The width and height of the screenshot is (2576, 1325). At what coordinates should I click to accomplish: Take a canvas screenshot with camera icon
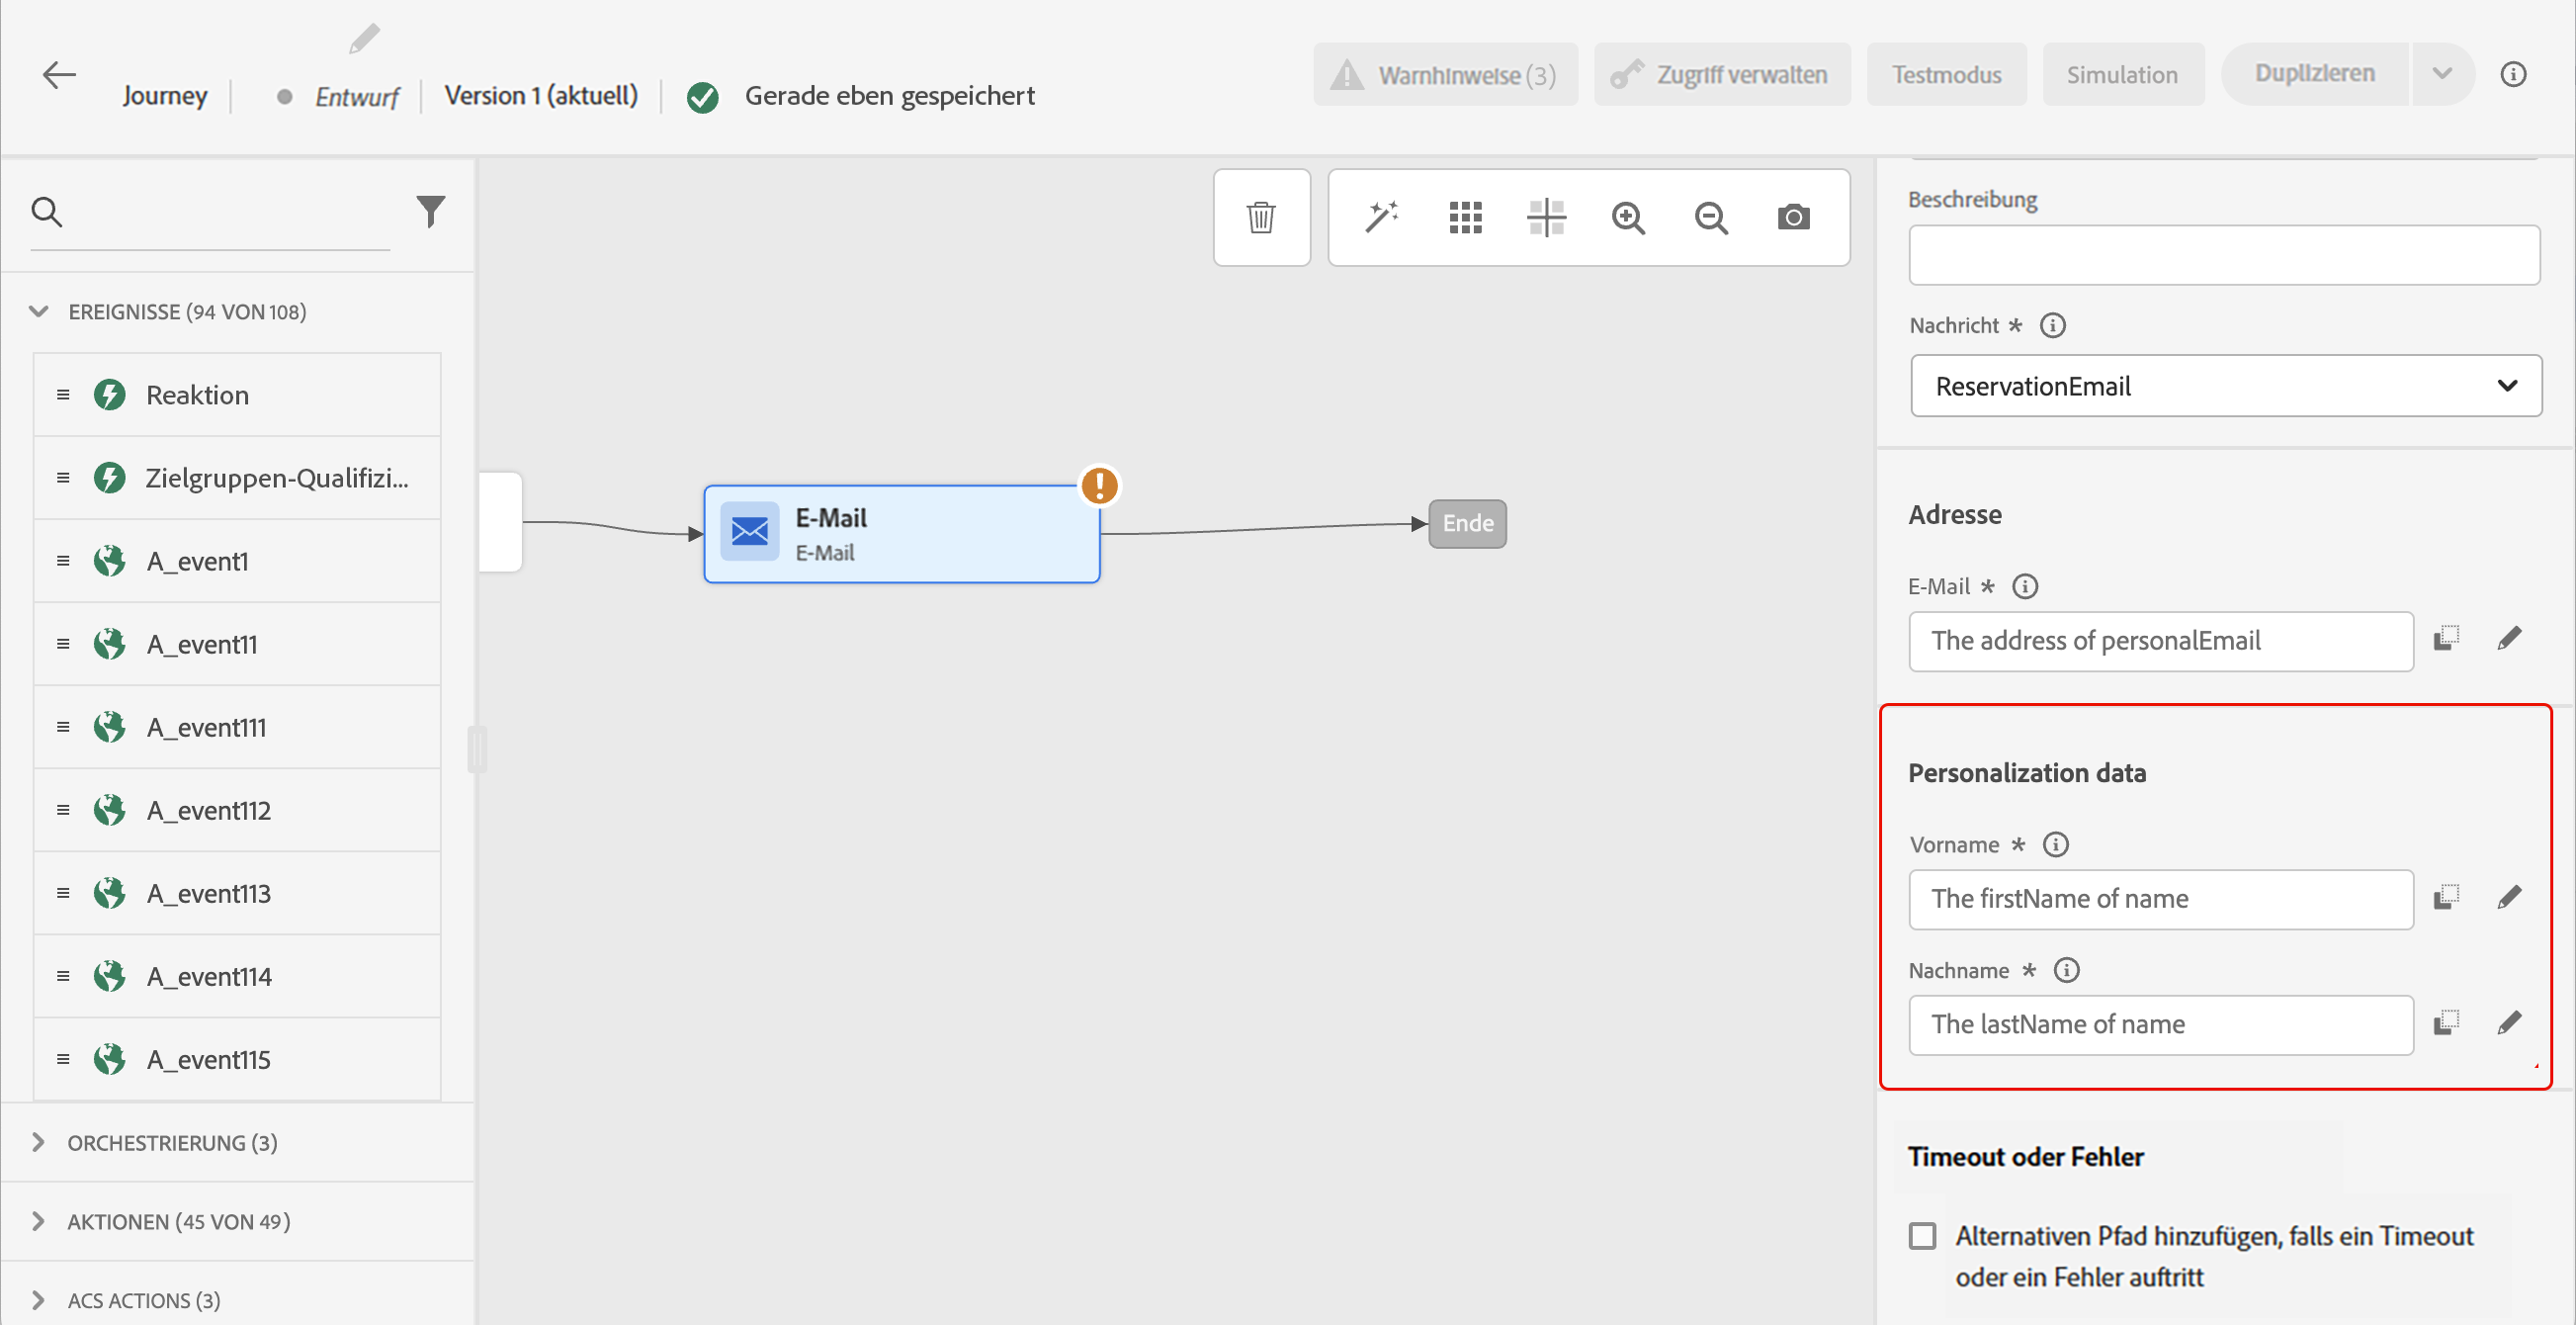coord(1793,217)
